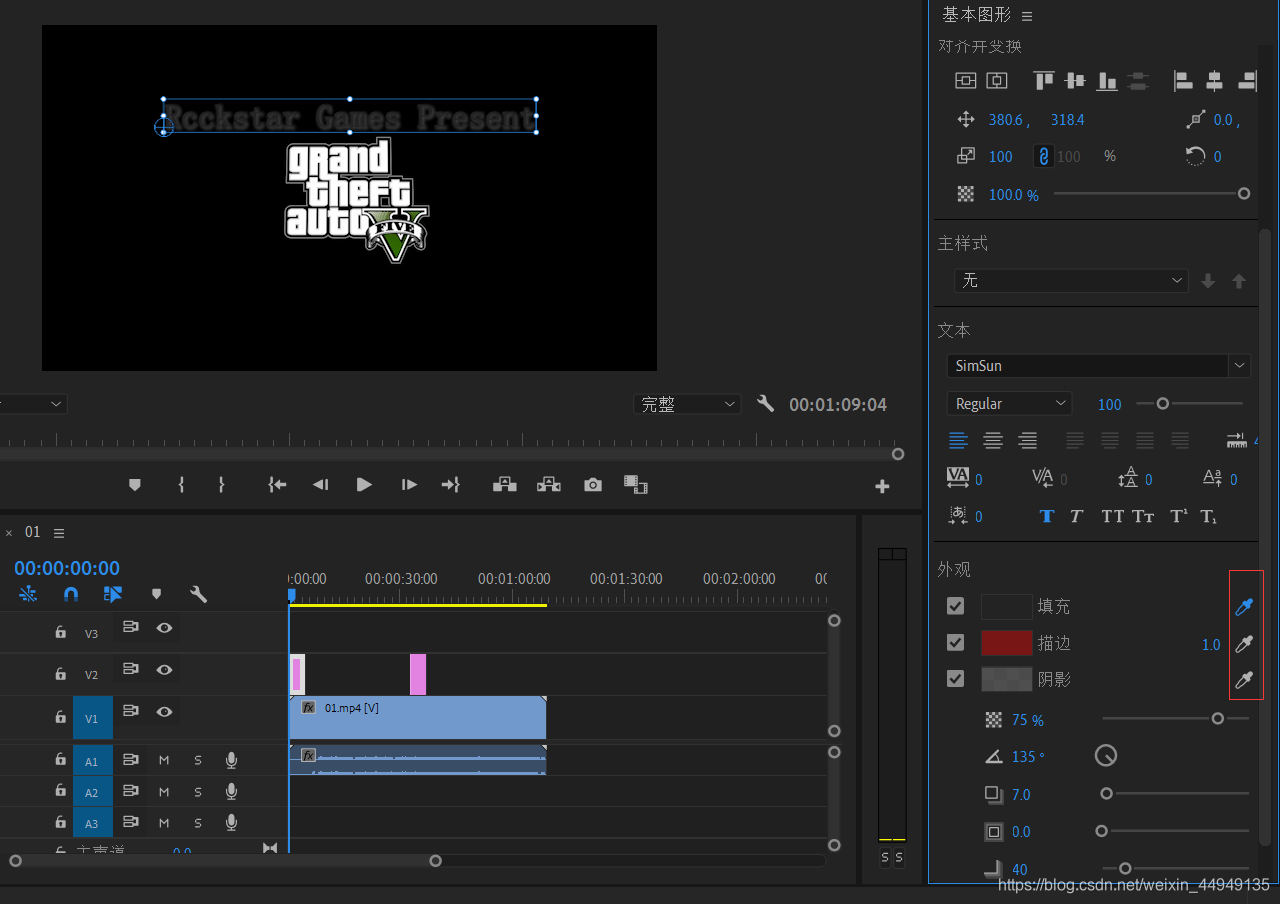
Task: Toggle insert and overwrite sequences as nests
Action: coord(28,594)
